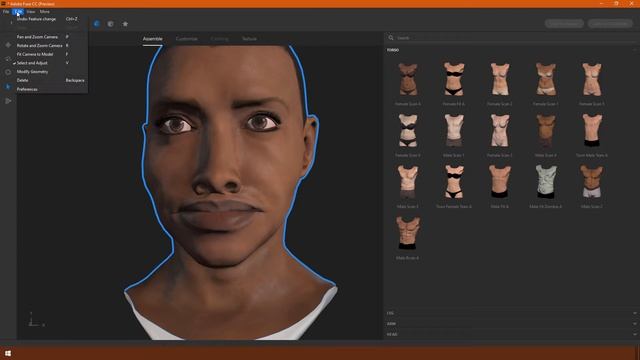
Task: Select the Pan and Zoom Camera tool icon
Action: click(x=8, y=45)
